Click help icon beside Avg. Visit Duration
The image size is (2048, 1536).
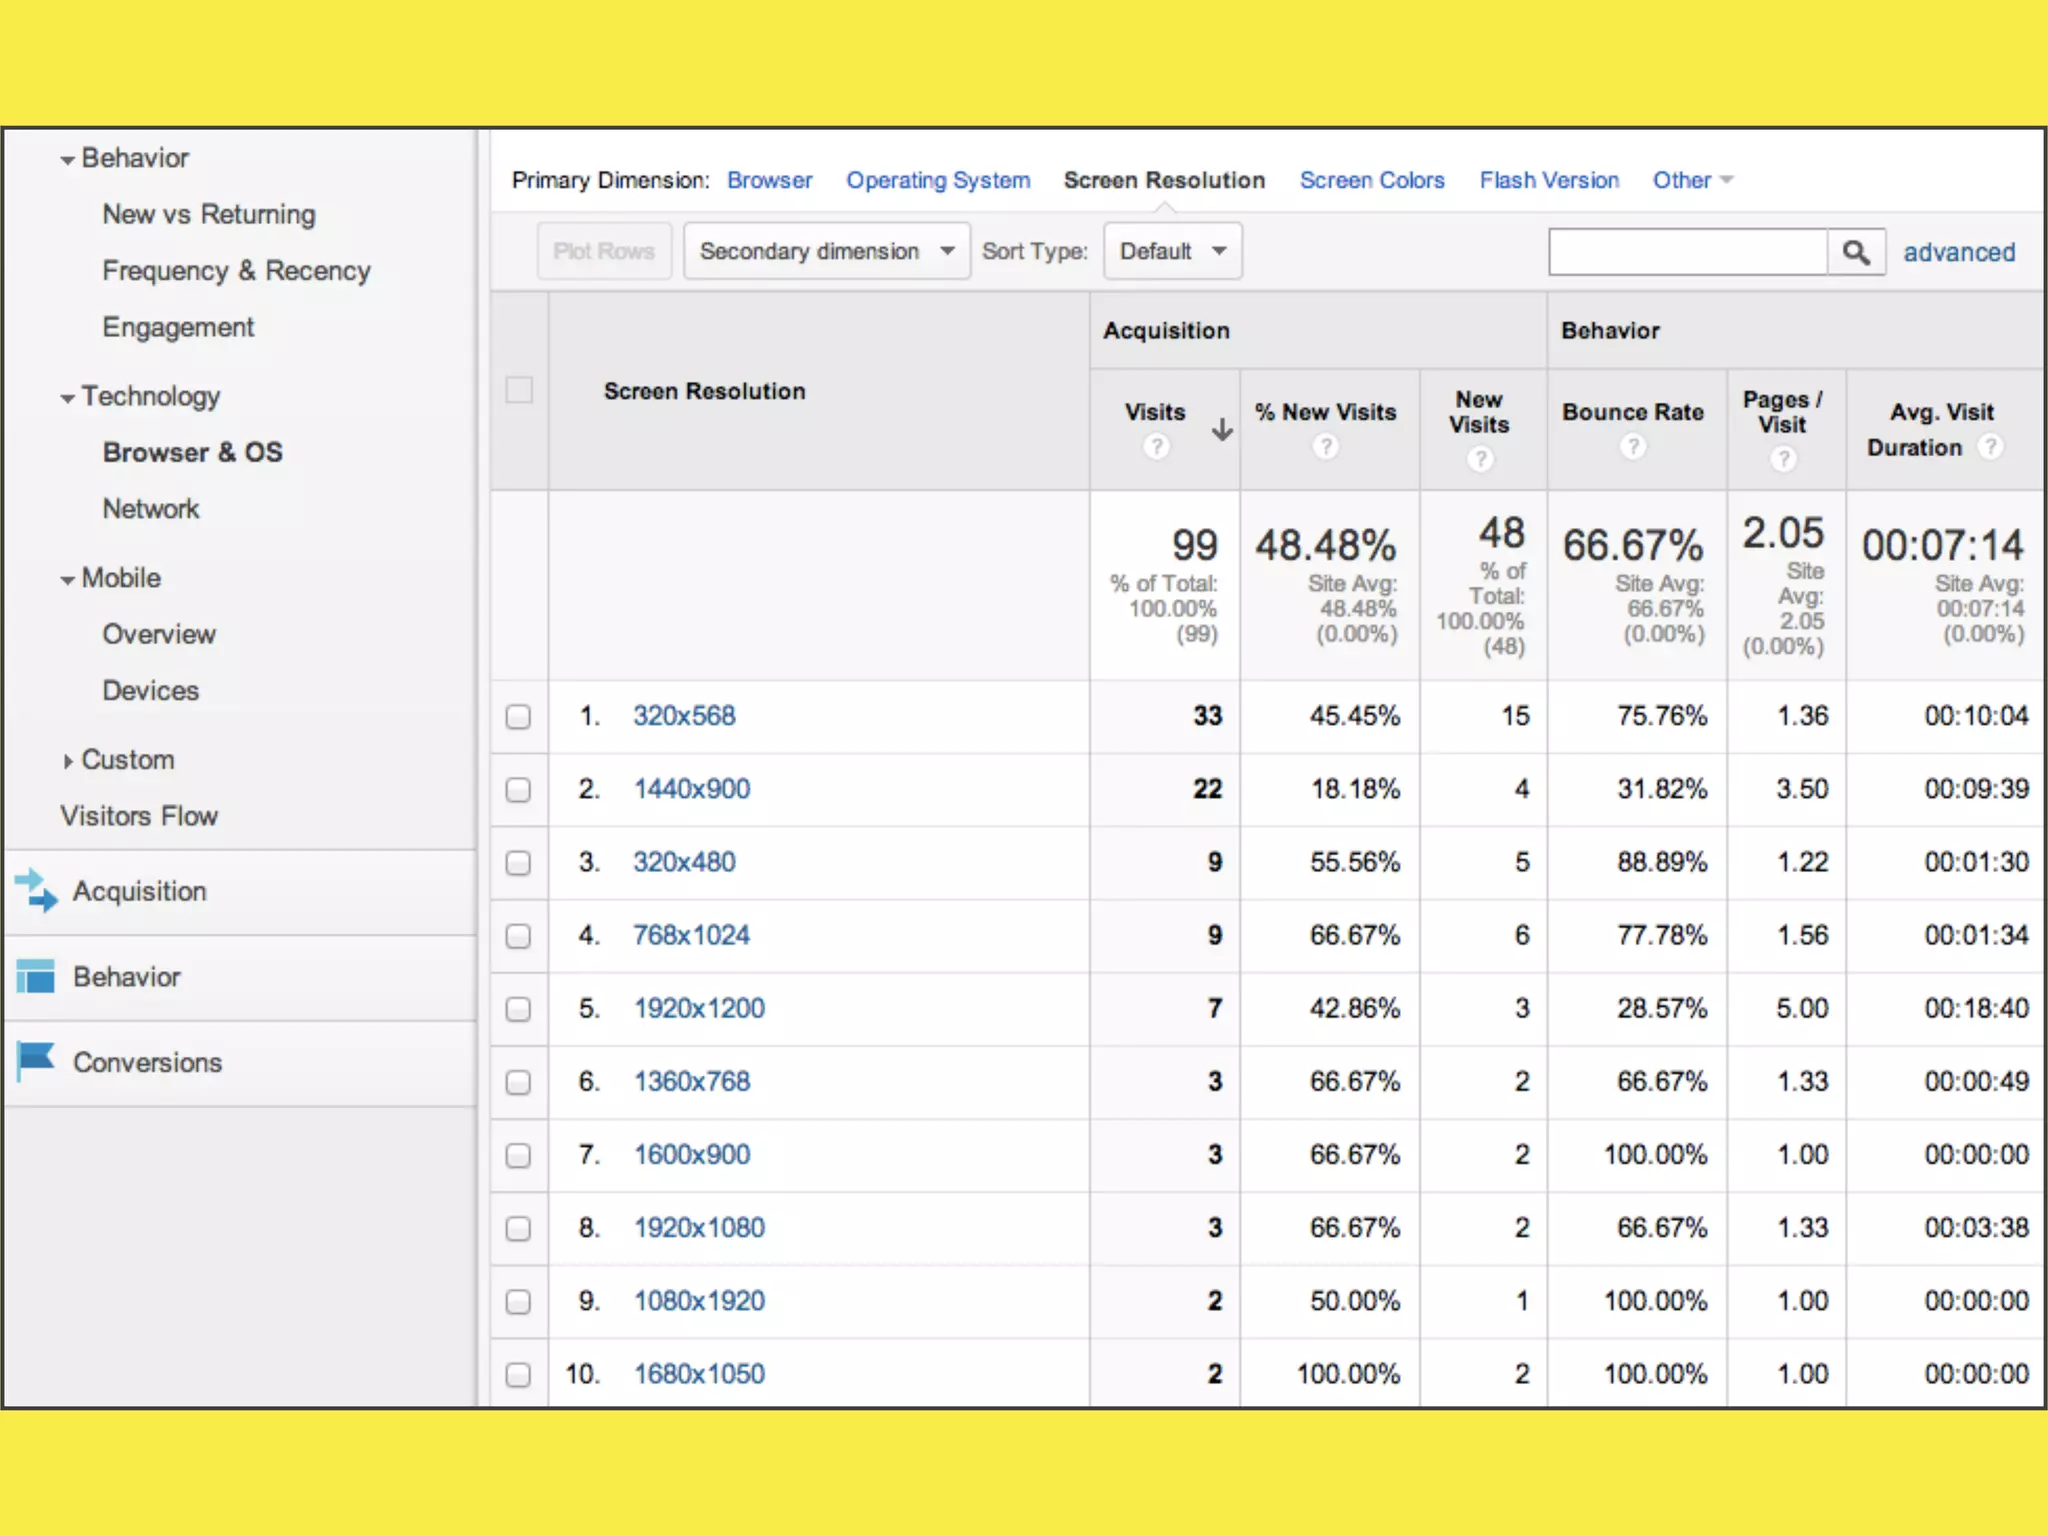(x=1990, y=447)
